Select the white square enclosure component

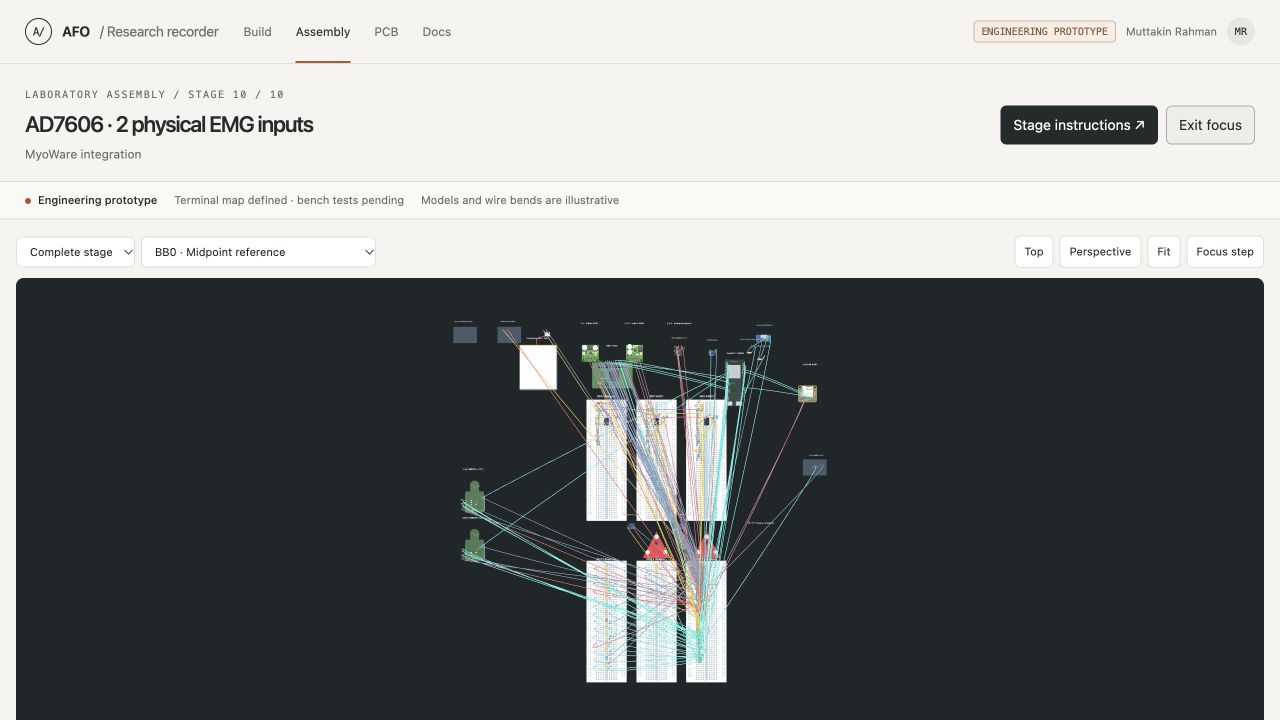point(538,367)
